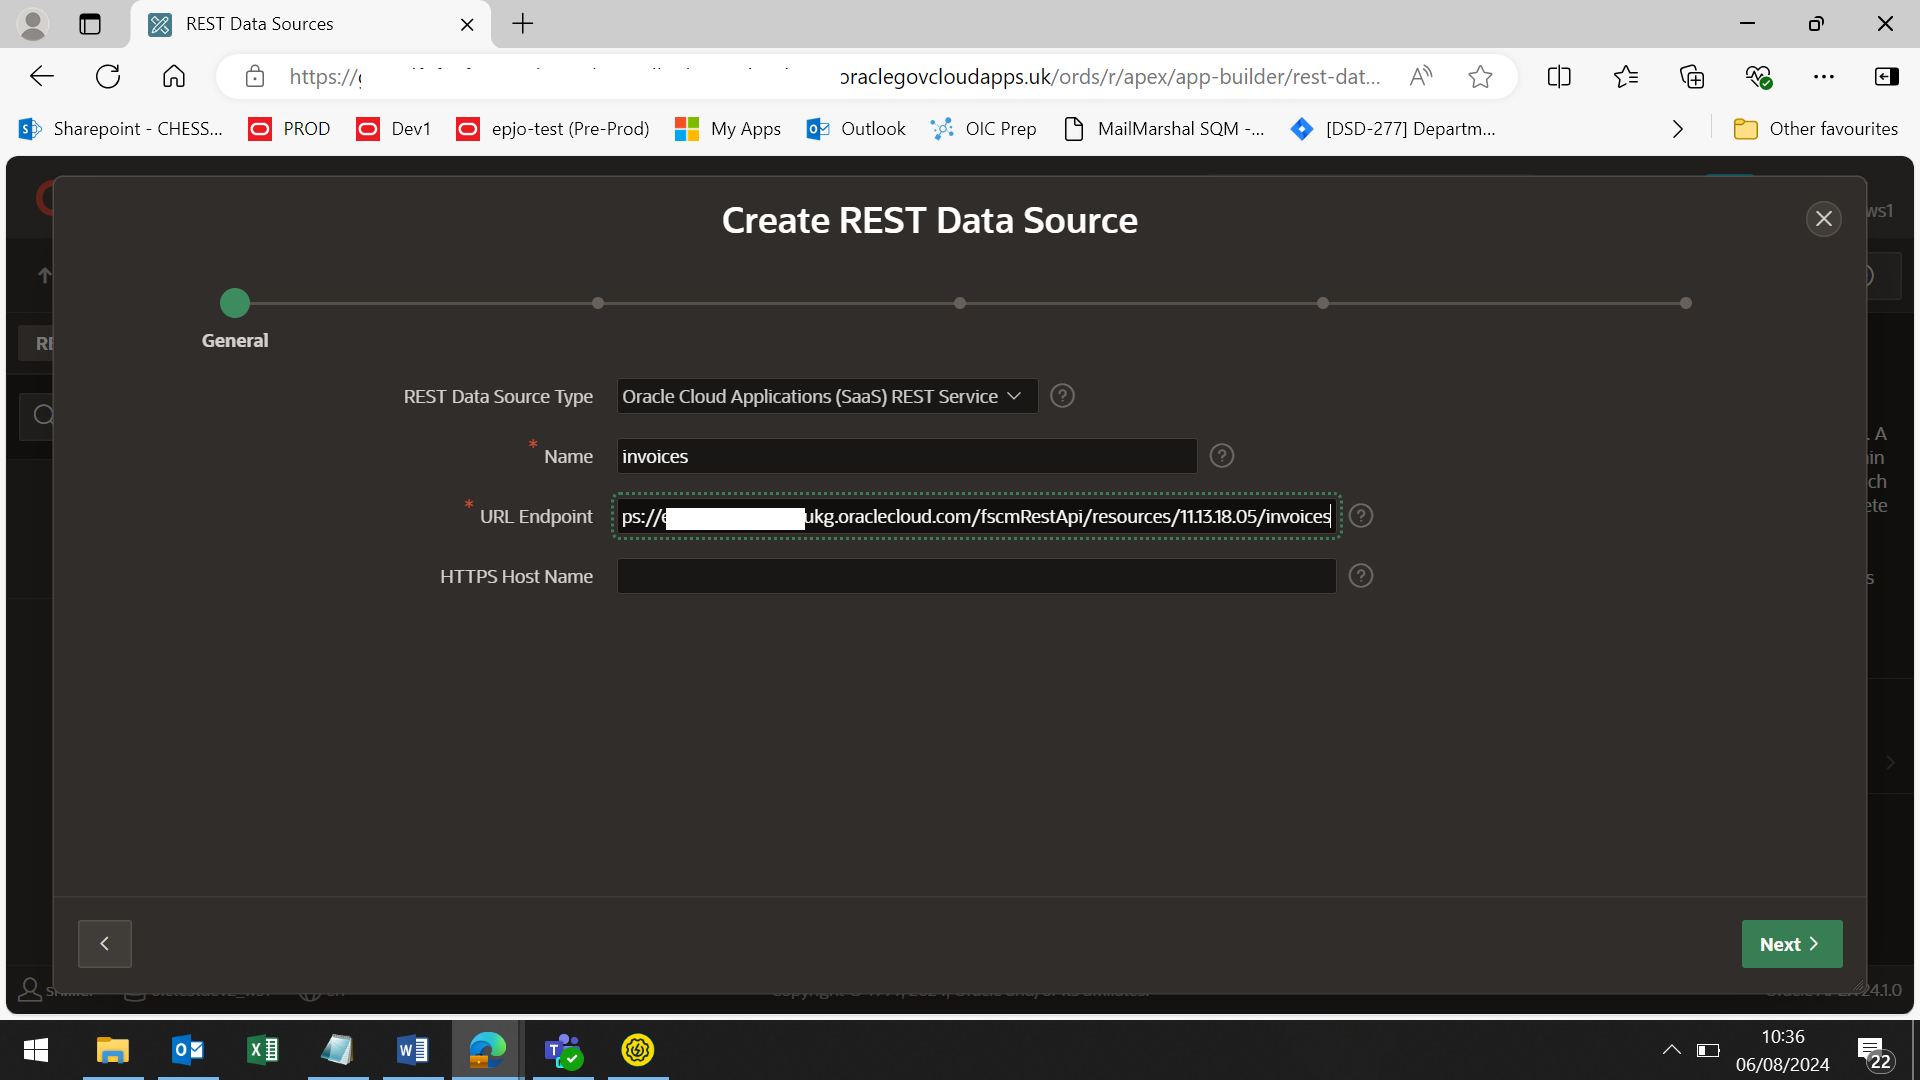This screenshot has width=1920, height=1080.
Task: Select the General step marker
Action: pos(235,303)
